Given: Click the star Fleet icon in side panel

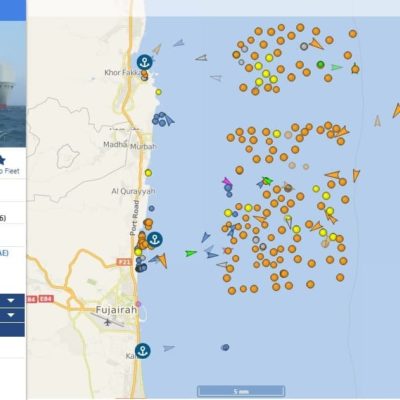Looking at the screenshot, I should 2,160.
